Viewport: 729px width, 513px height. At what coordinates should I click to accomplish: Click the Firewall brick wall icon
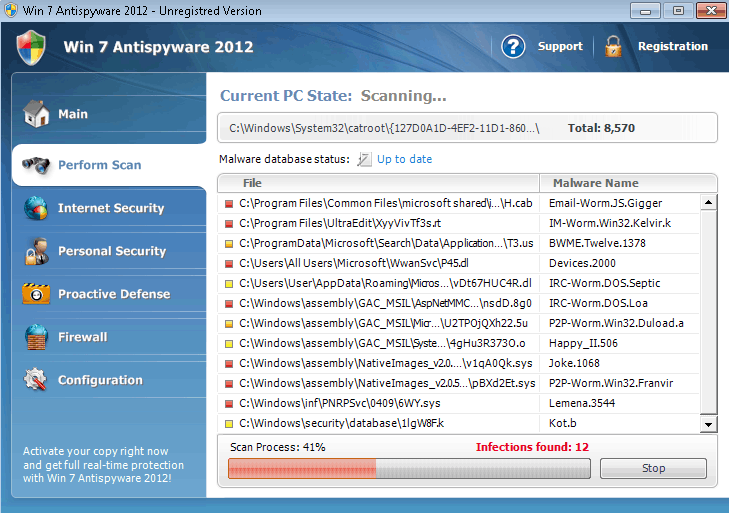(x=36, y=337)
